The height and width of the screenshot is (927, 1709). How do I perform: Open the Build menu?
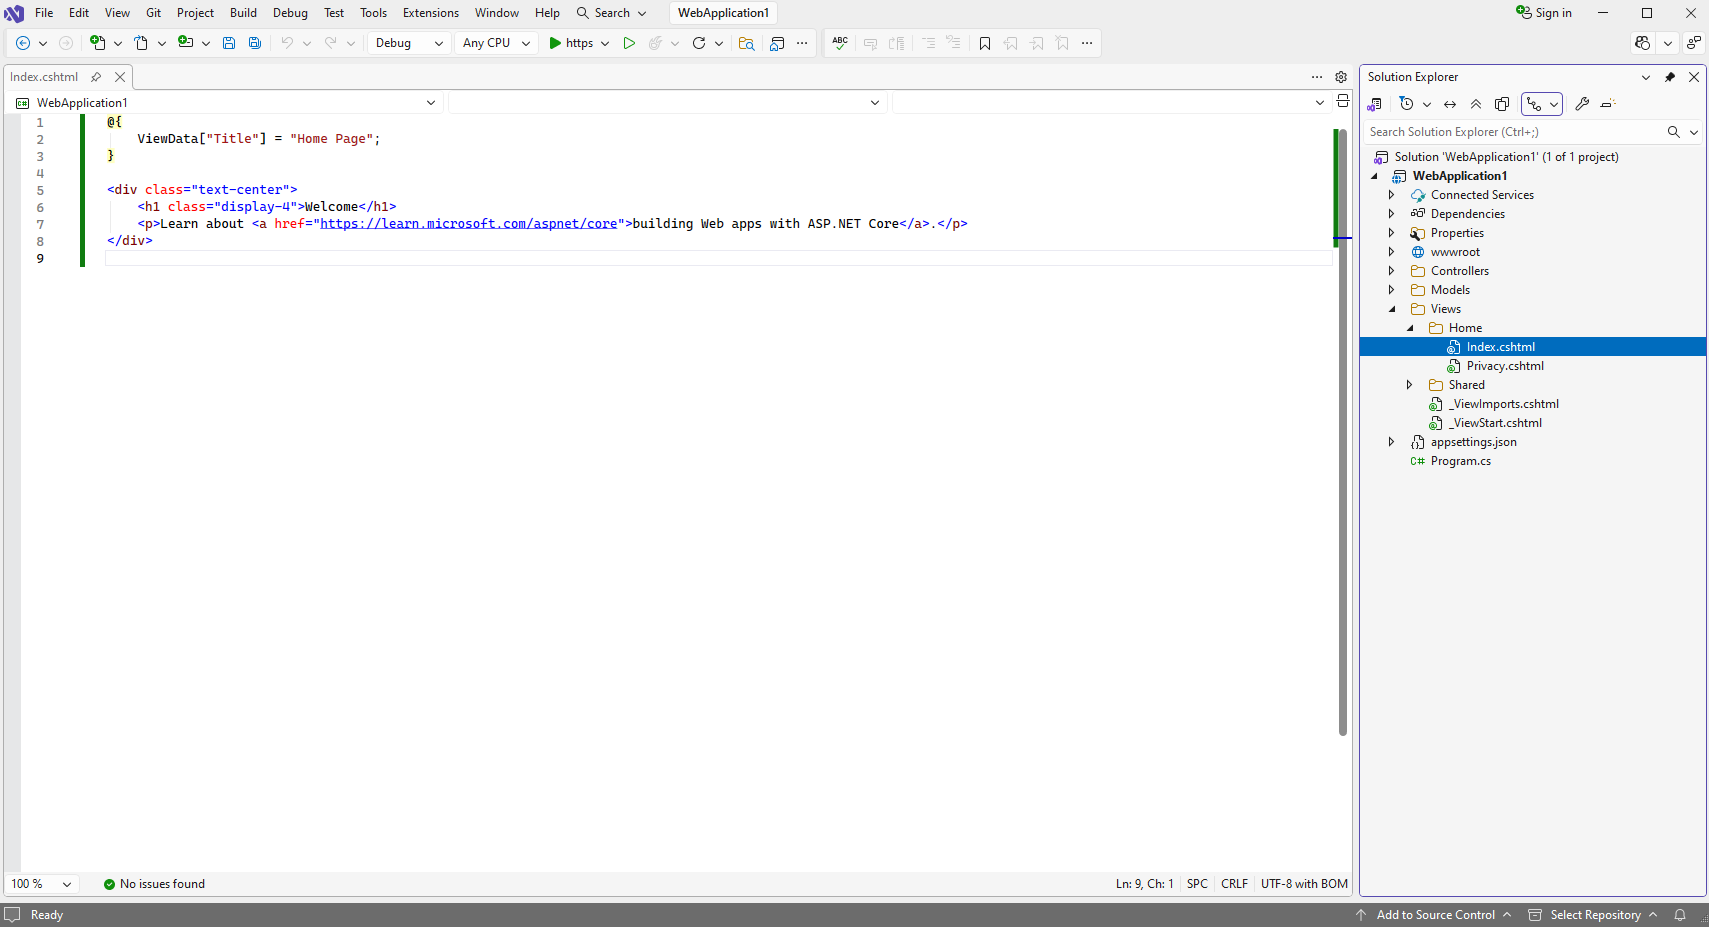pos(243,13)
